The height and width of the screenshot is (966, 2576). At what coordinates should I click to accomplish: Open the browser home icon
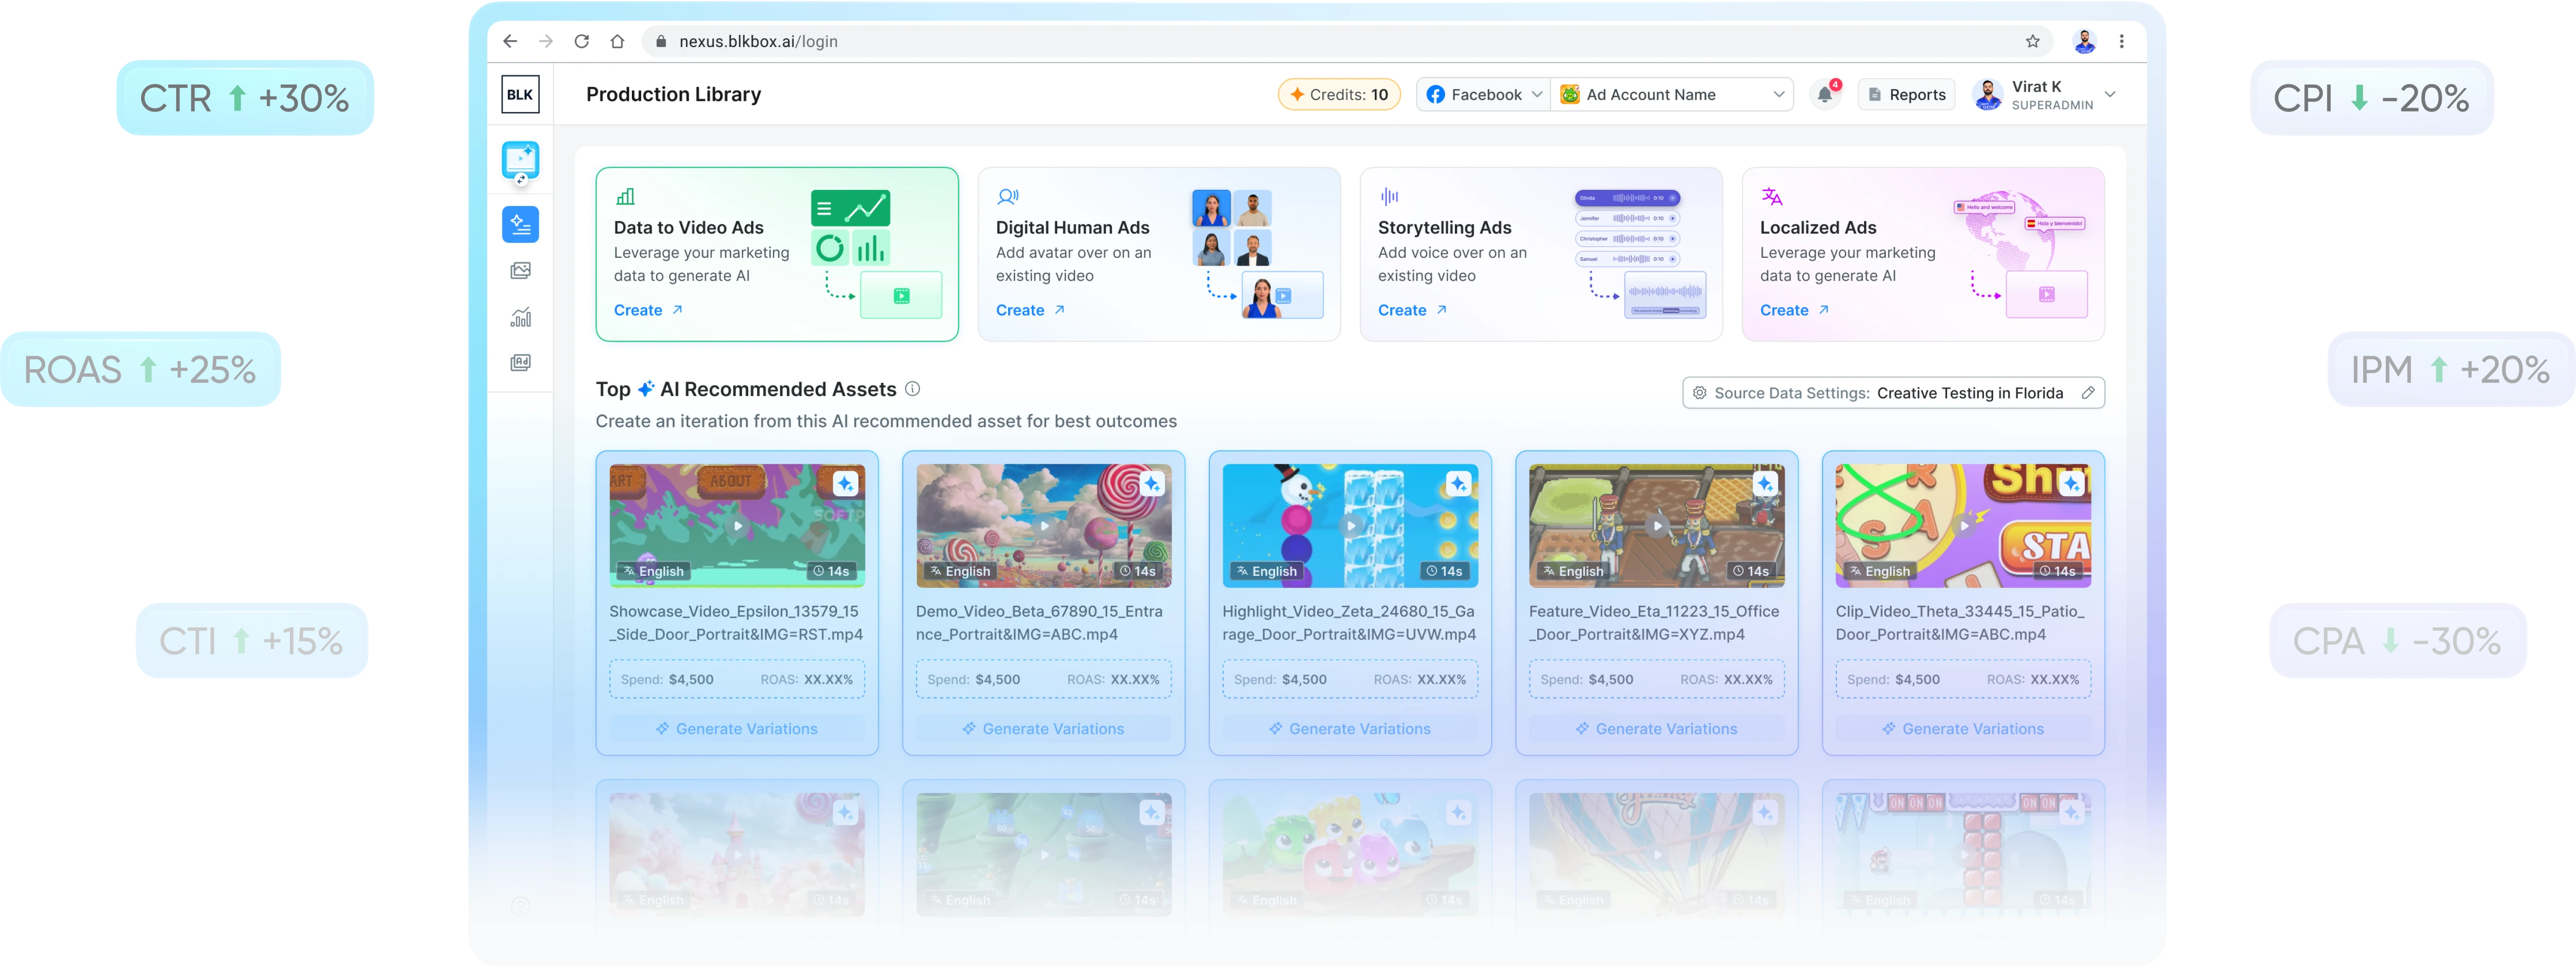click(x=617, y=41)
